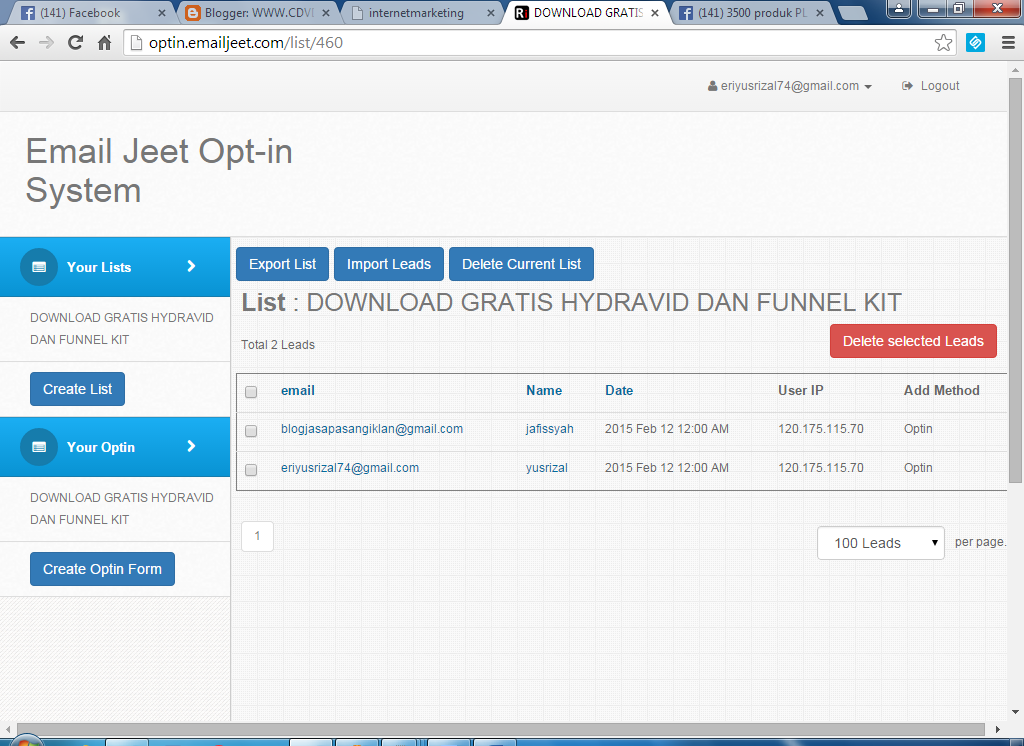This screenshot has height=746, width=1024.
Task: Reload the page with the refresh icon
Action: 75,43
